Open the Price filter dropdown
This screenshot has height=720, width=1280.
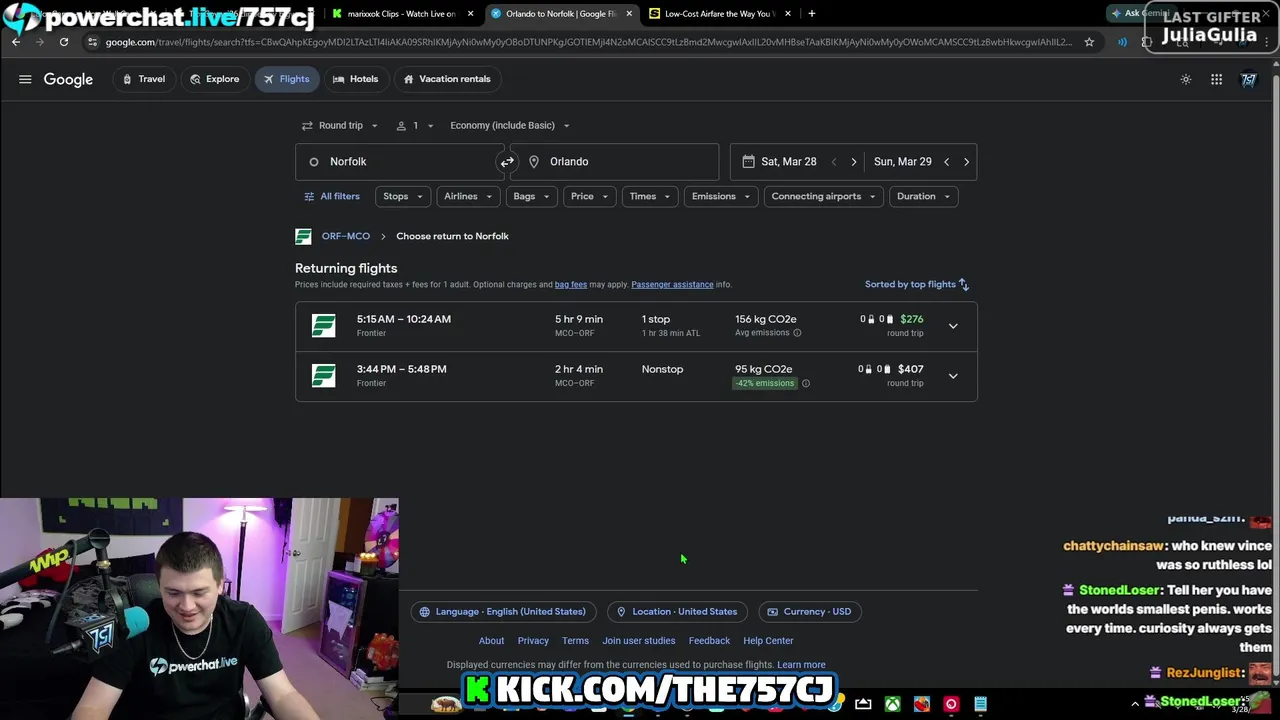point(589,196)
